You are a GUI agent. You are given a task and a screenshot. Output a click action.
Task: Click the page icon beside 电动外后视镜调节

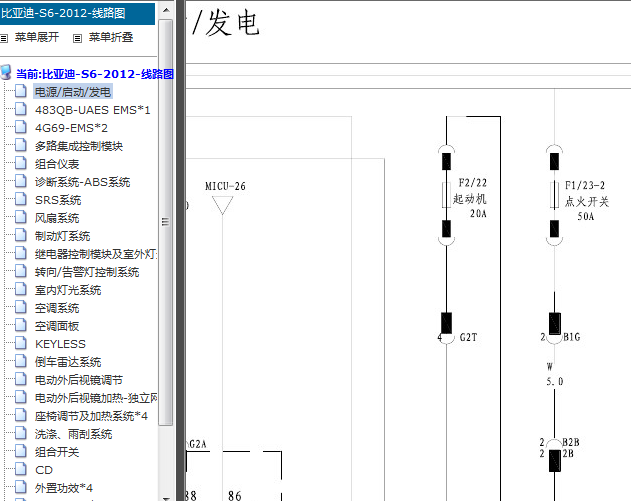coord(21,379)
